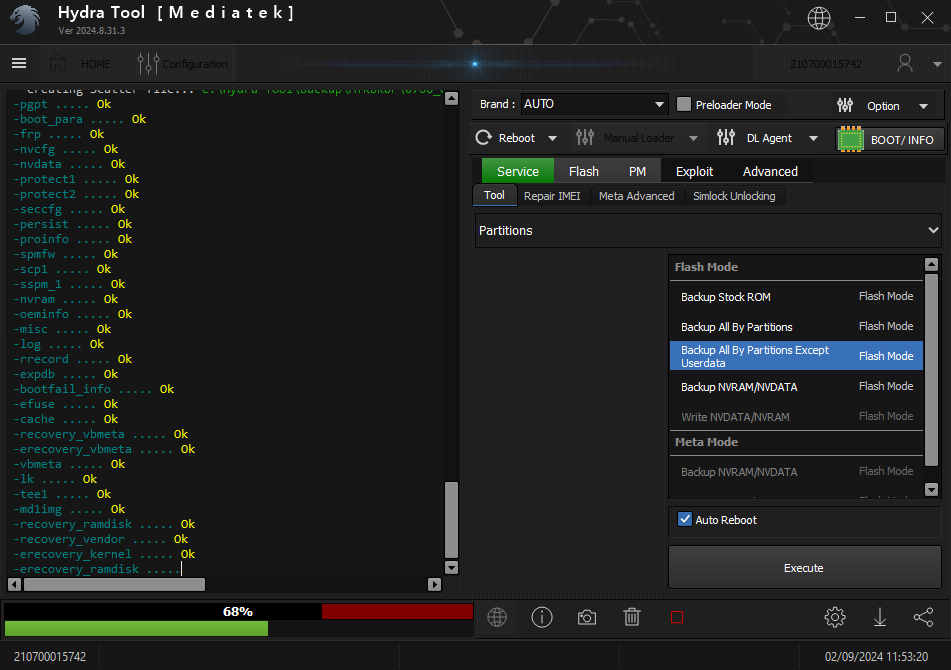951x670 pixels.
Task: Open the user account icon
Action: 905,63
